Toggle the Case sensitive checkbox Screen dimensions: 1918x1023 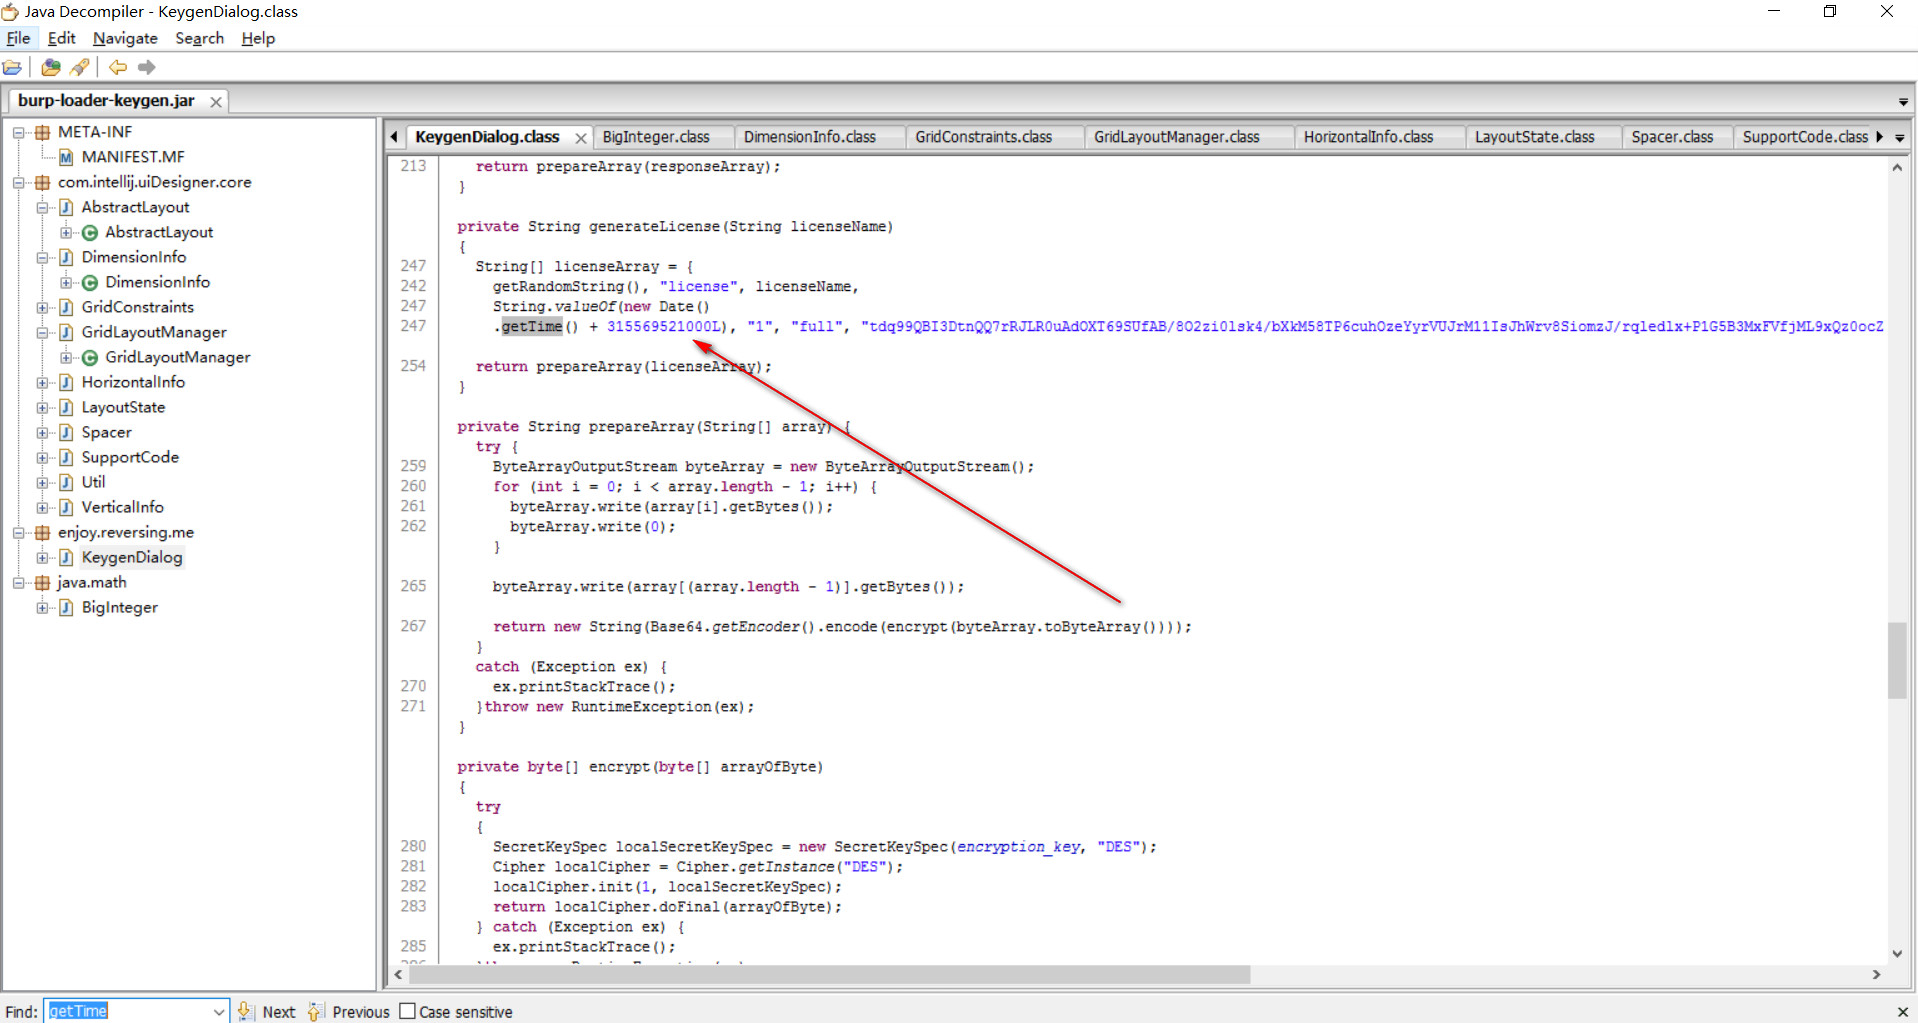407,1011
